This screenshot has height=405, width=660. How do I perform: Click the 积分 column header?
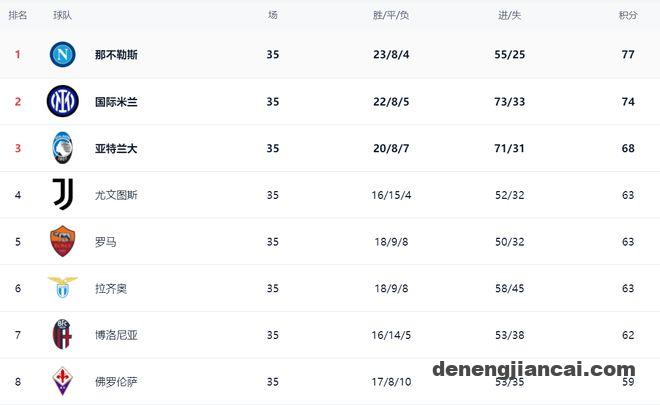628,15
